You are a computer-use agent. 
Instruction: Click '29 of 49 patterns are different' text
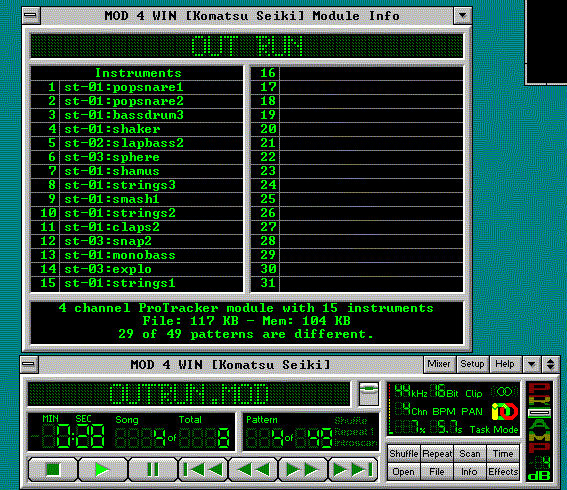coord(246,334)
